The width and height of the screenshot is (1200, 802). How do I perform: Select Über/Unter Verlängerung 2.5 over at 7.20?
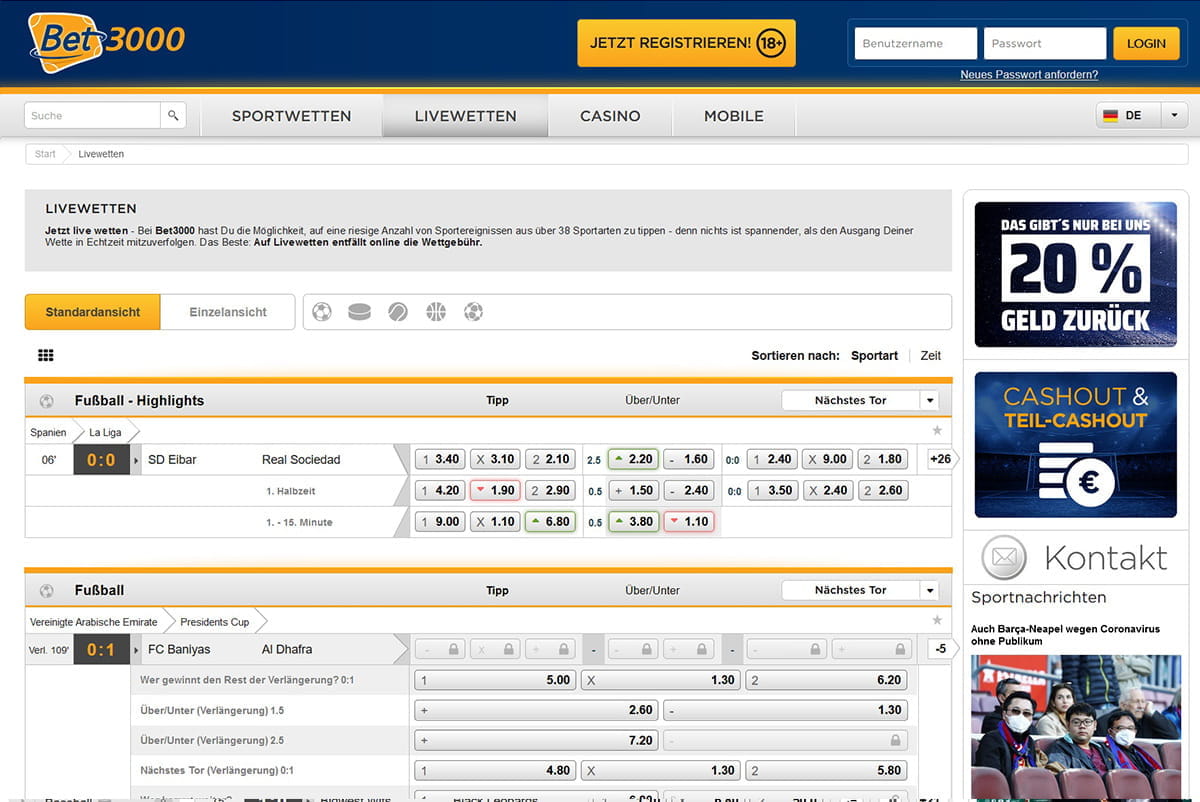click(x=537, y=741)
